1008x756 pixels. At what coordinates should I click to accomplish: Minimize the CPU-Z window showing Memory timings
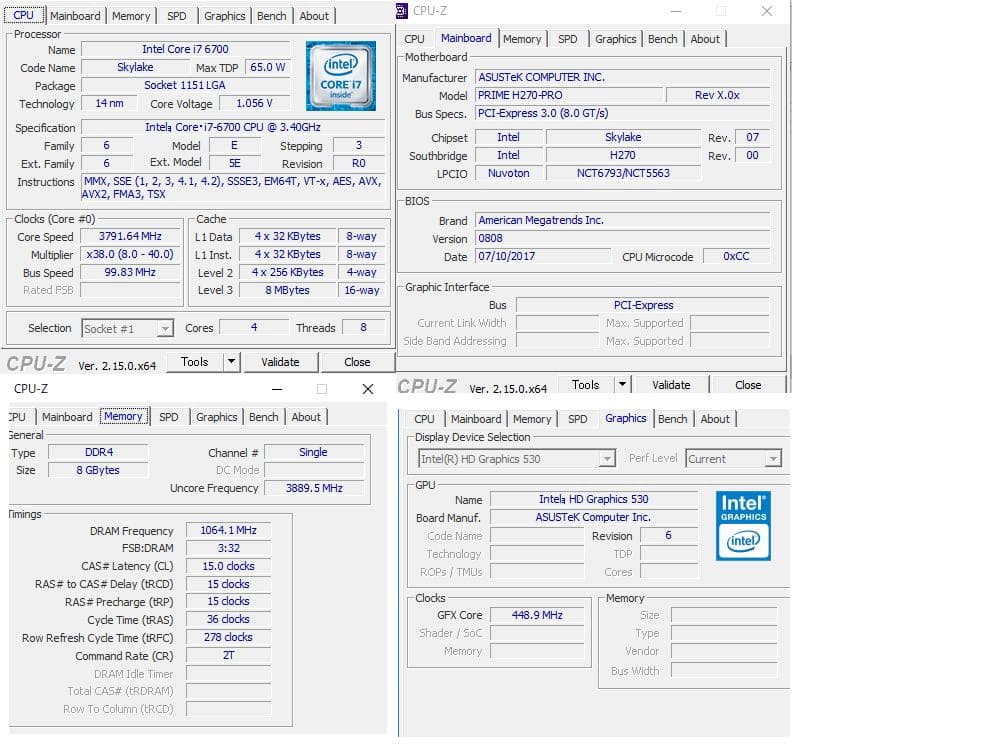click(277, 389)
